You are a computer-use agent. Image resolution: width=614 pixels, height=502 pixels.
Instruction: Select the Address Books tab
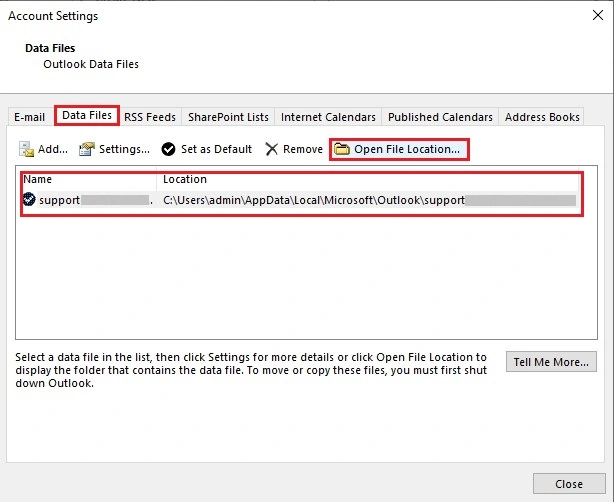pyautogui.click(x=542, y=117)
